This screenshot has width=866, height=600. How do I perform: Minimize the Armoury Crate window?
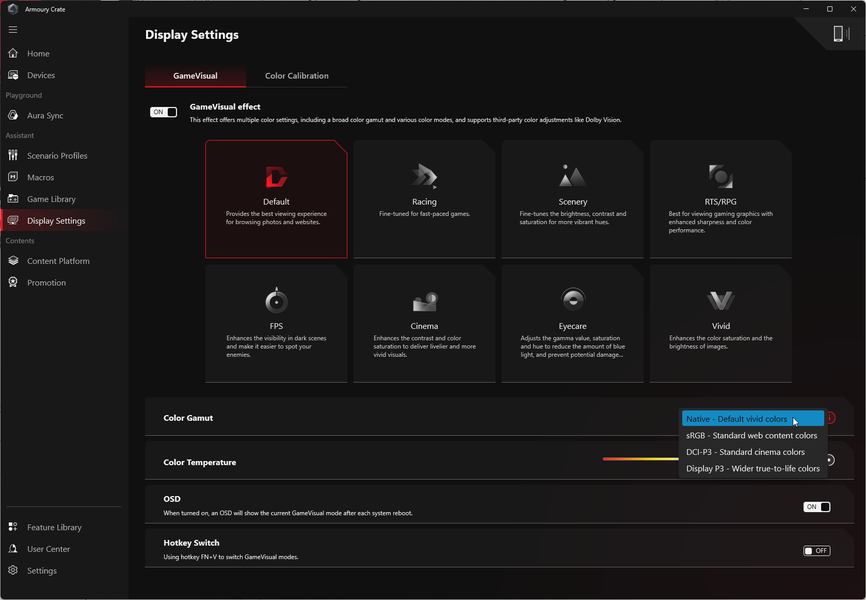tap(806, 9)
